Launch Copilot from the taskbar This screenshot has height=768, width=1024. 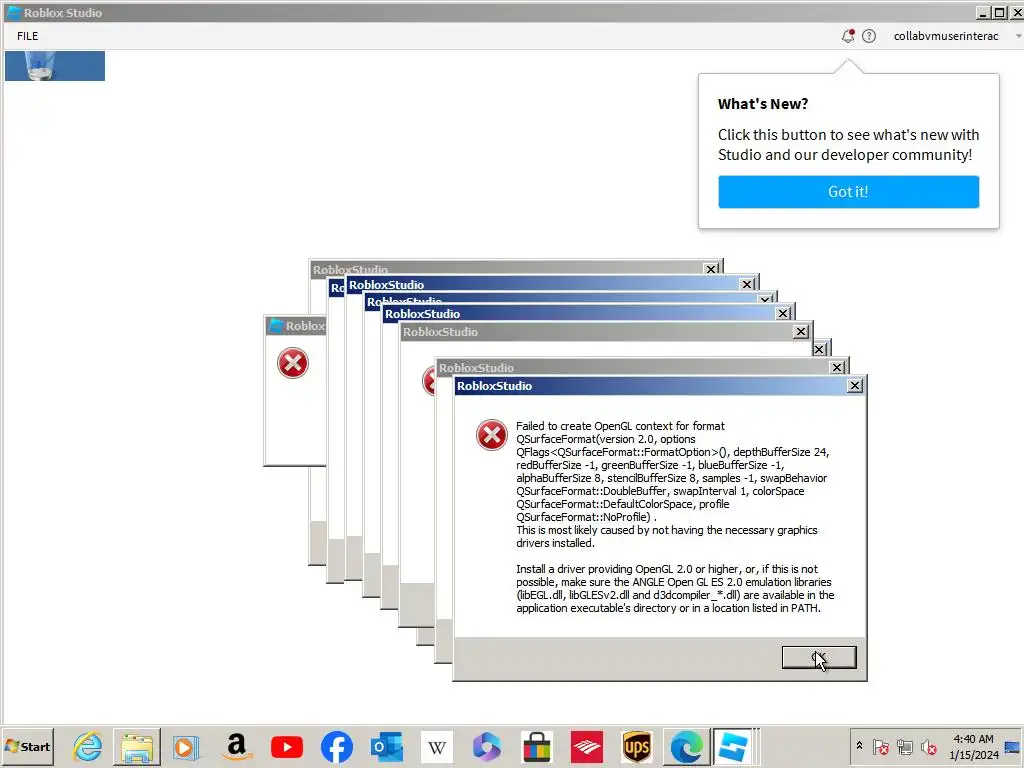[x=487, y=746]
